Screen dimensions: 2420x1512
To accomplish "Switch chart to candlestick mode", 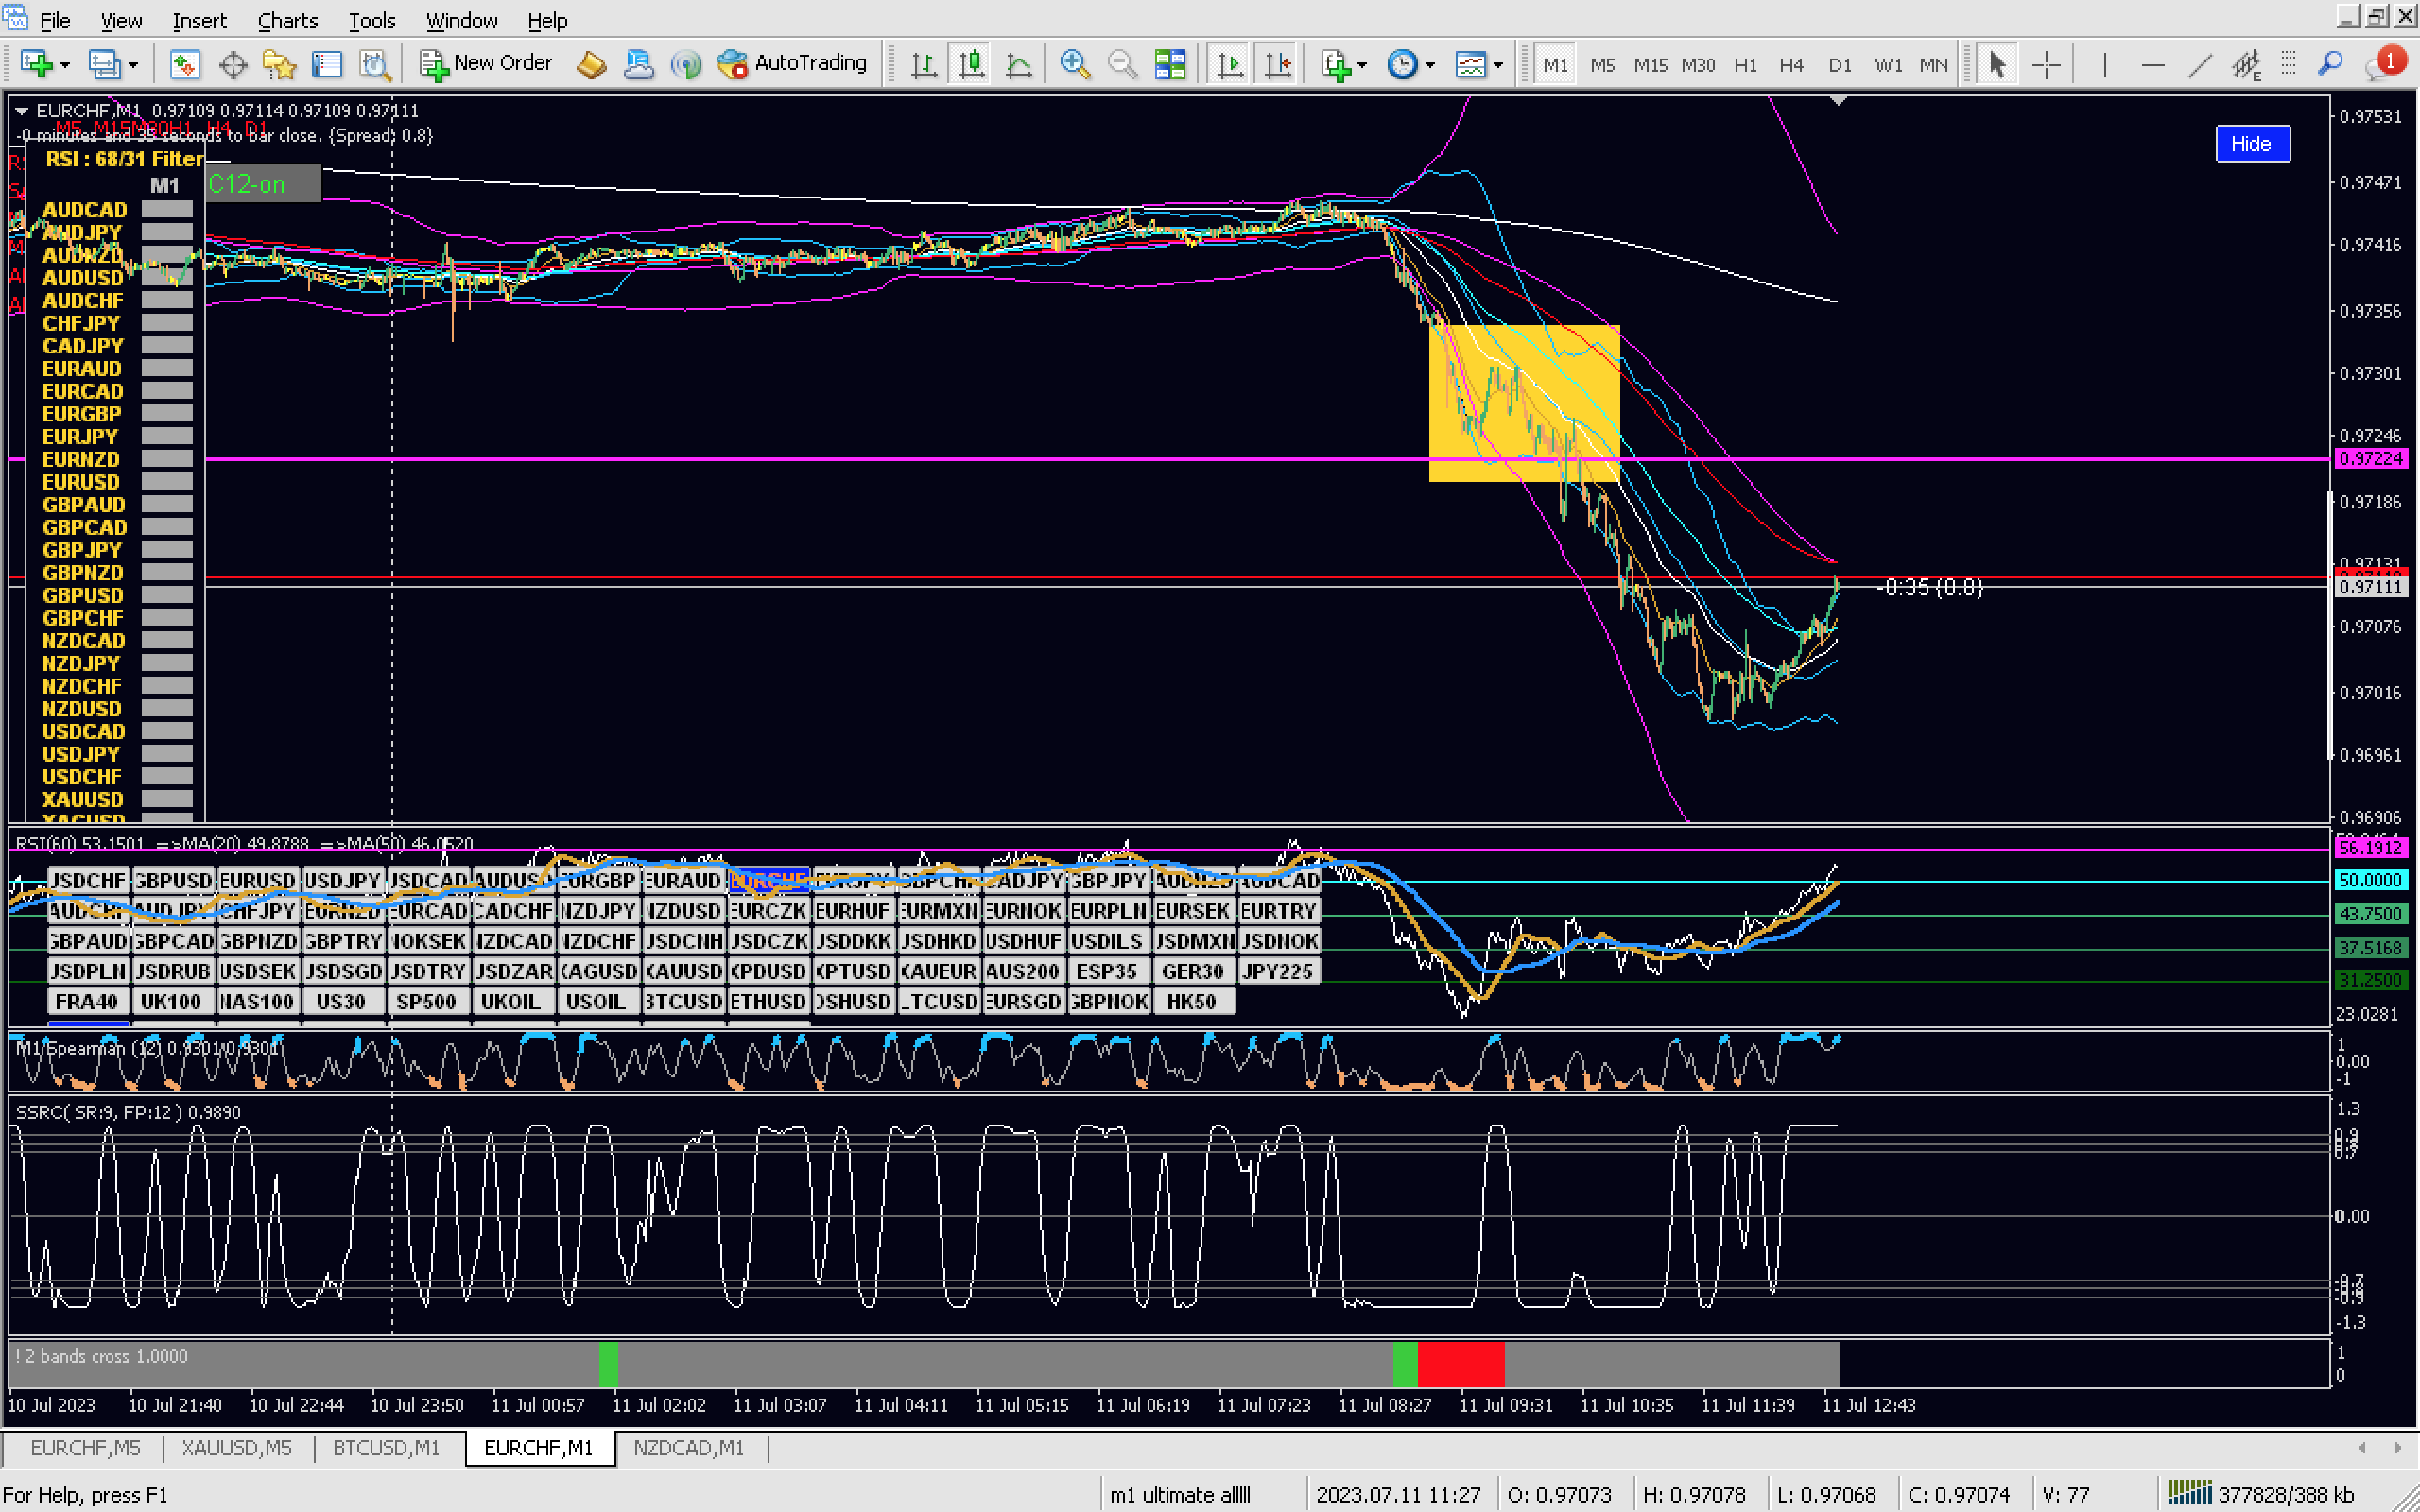I will point(971,65).
